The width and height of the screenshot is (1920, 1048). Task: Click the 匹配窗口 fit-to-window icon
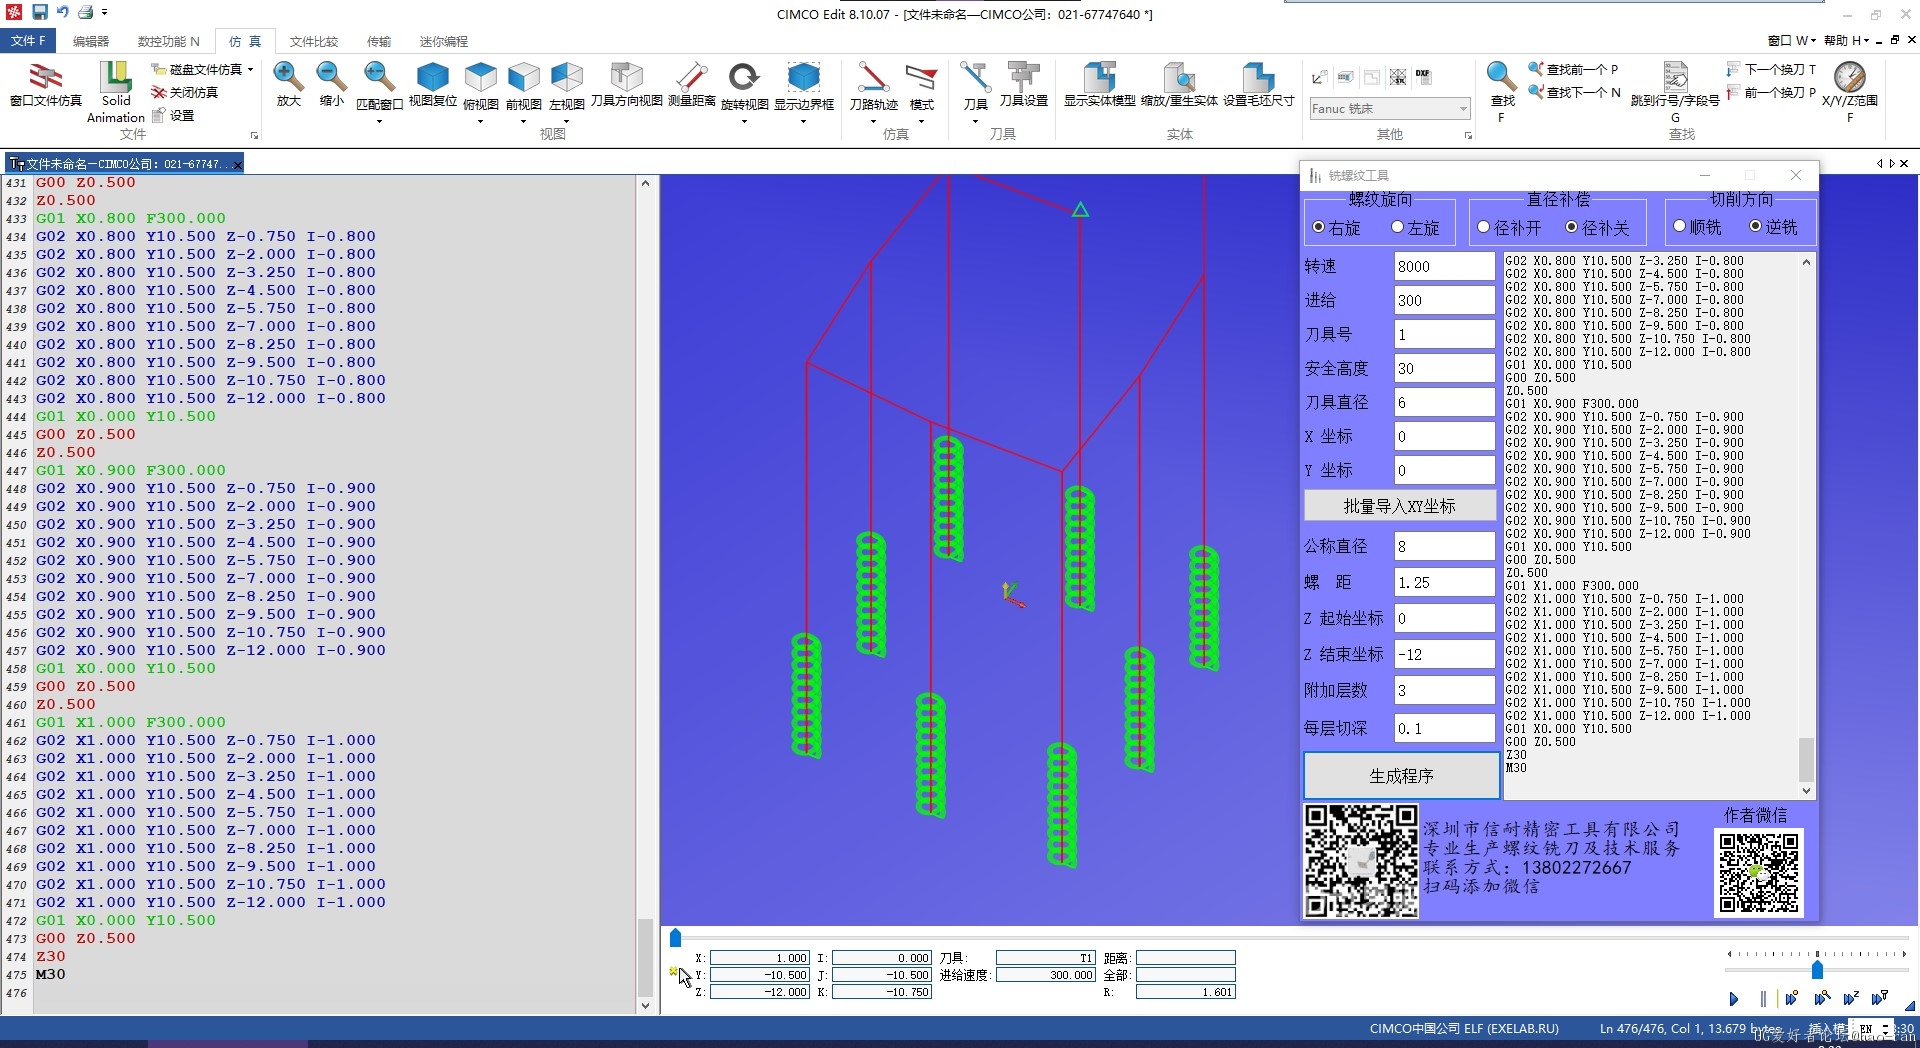click(x=378, y=76)
